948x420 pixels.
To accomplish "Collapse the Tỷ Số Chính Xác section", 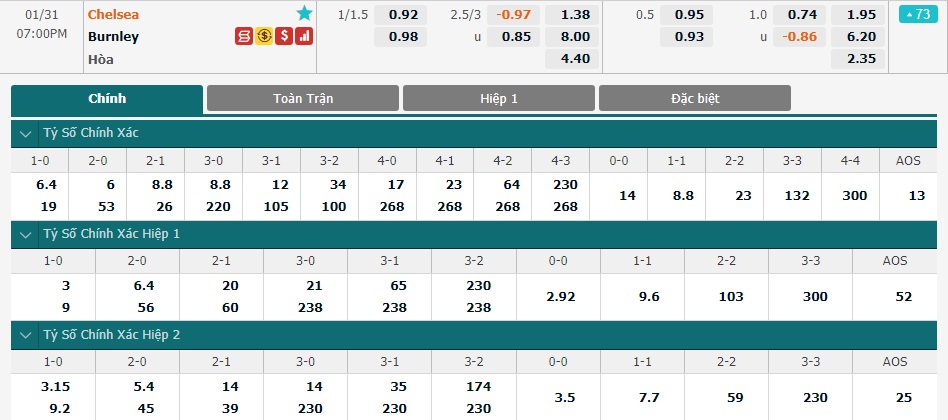I will 25,134.
